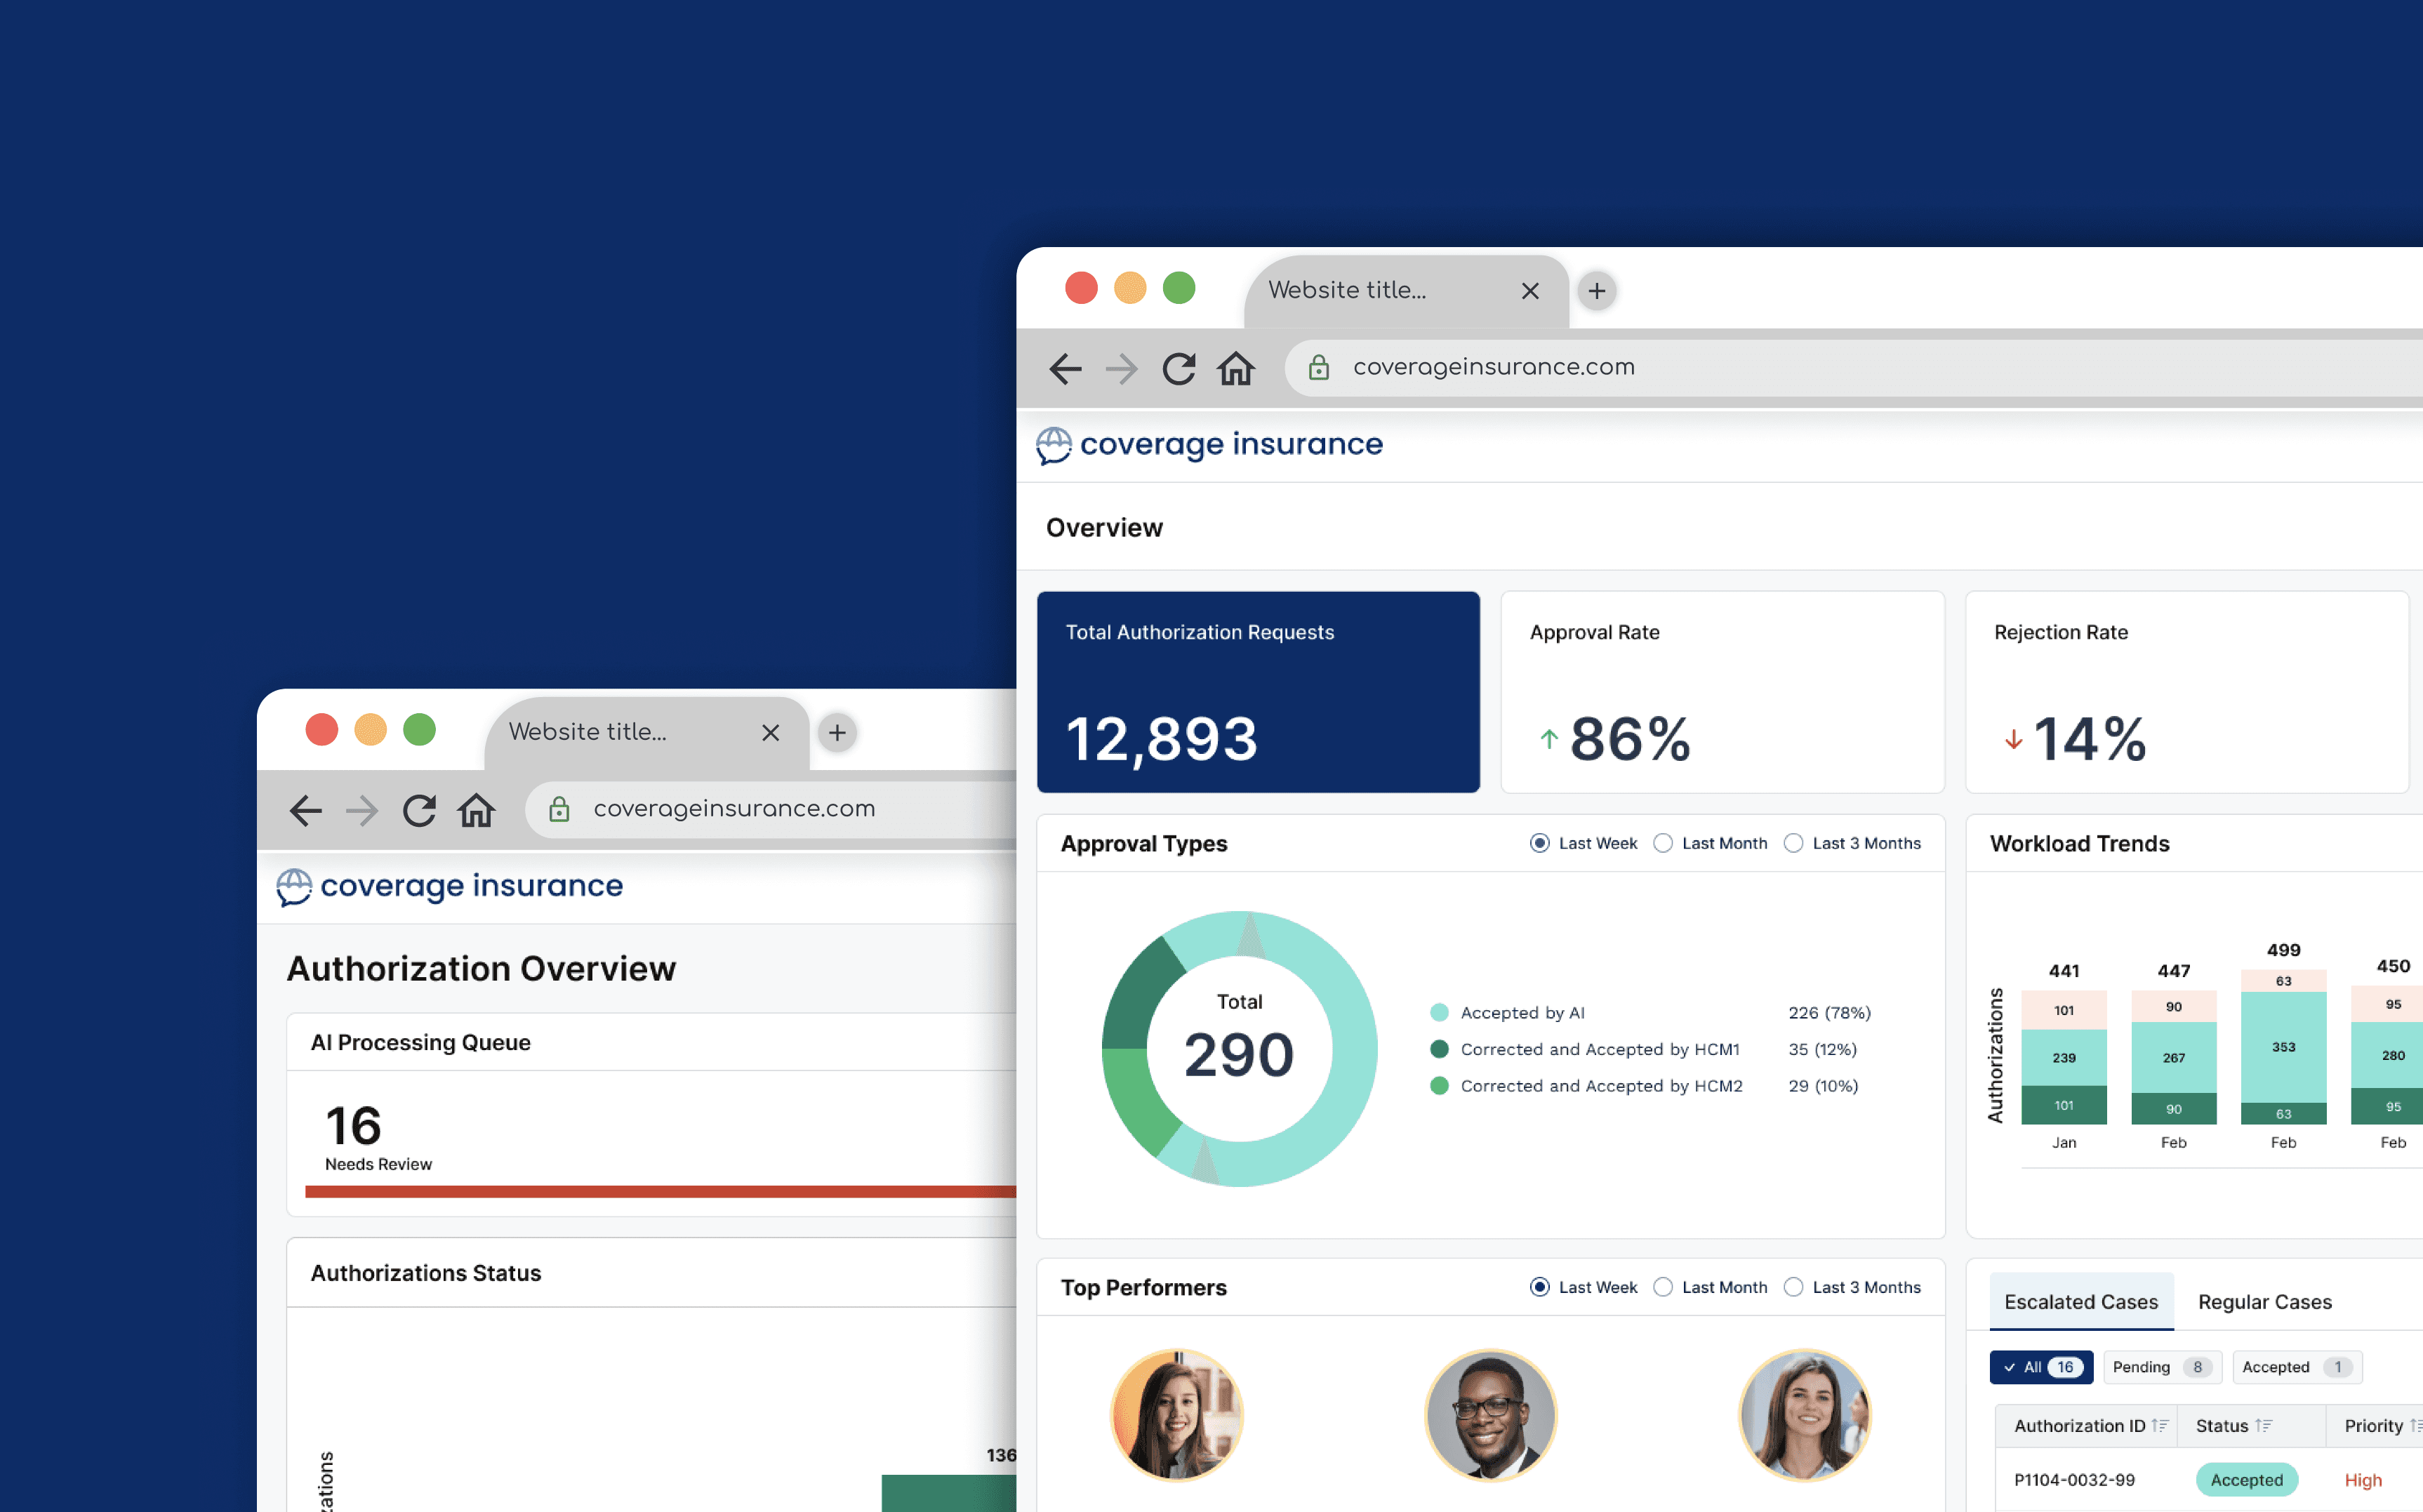Switch to Regular Cases tab
Screen dimensions: 2423x1512
tap(2264, 1301)
